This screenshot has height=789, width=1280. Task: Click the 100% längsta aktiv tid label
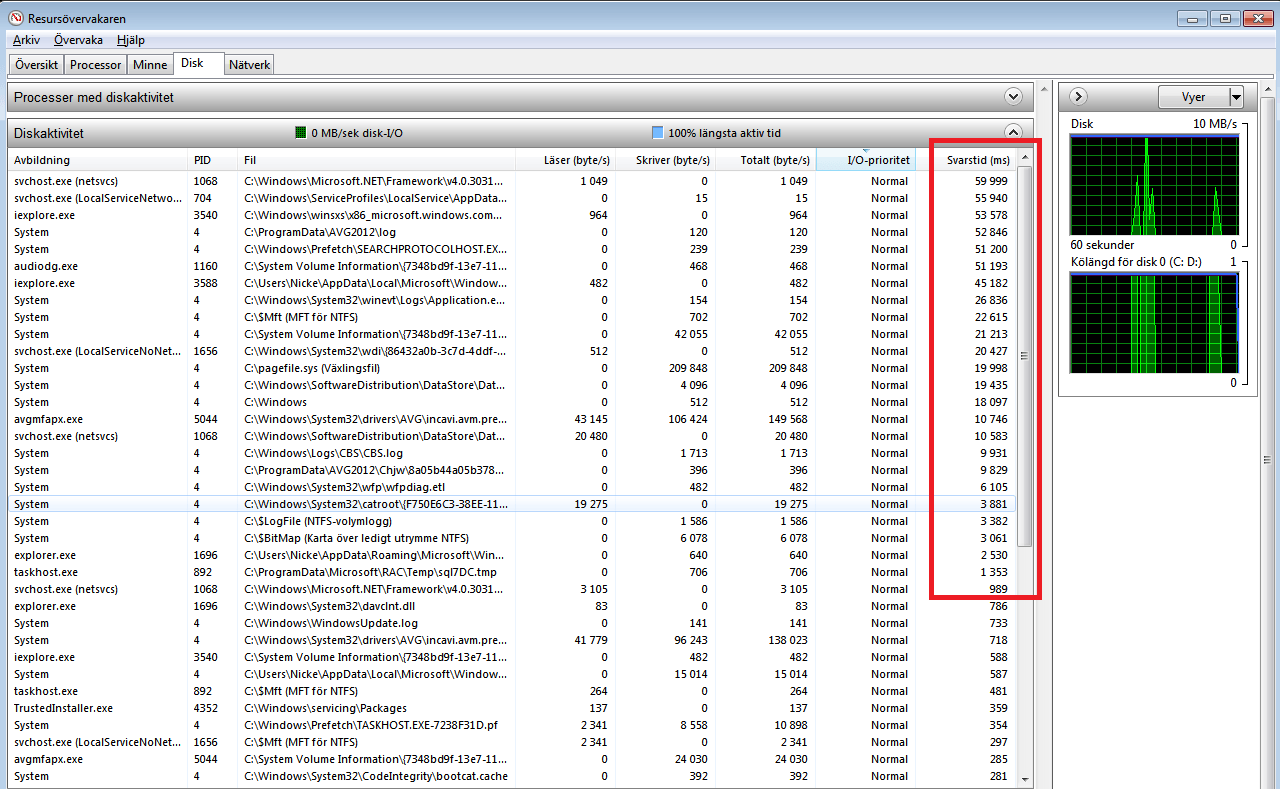(724, 132)
